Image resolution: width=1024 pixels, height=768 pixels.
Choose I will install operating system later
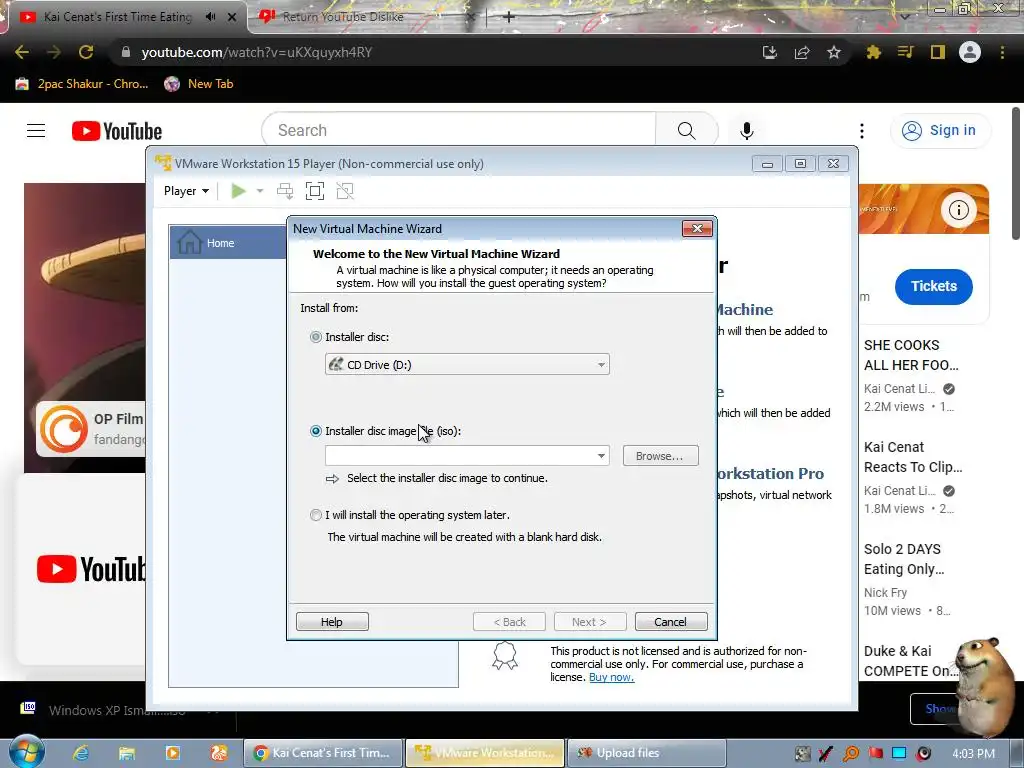click(x=316, y=515)
